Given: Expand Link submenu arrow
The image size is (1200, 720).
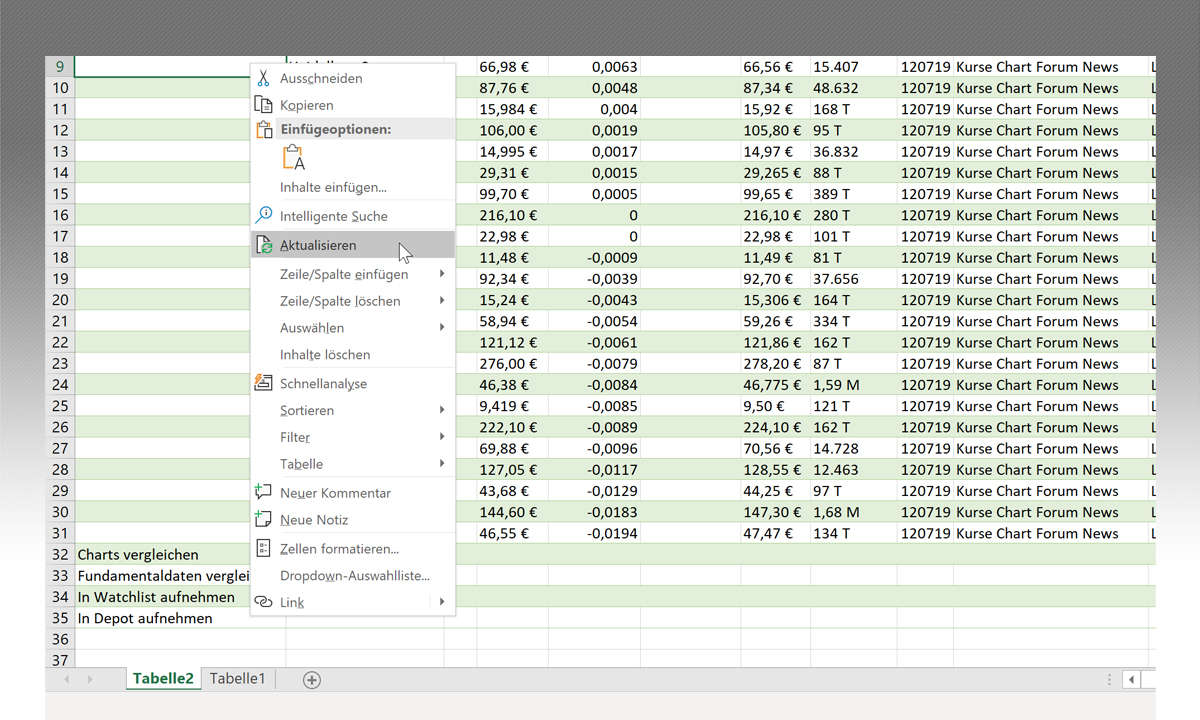Looking at the screenshot, I should click(x=442, y=602).
